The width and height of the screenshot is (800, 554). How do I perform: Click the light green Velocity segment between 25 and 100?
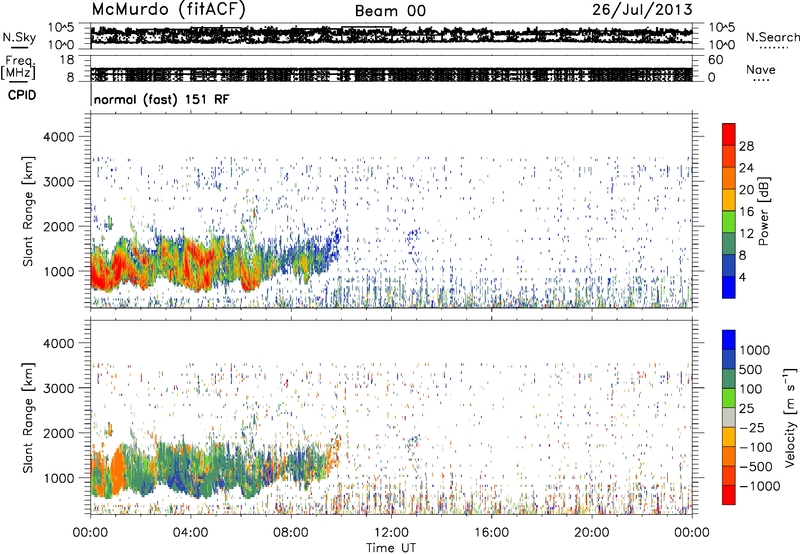pyautogui.click(x=729, y=398)
